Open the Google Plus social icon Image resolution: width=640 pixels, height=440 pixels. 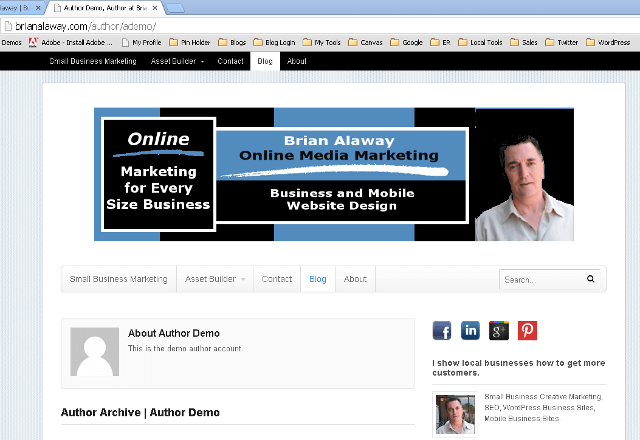coord(499,331)
